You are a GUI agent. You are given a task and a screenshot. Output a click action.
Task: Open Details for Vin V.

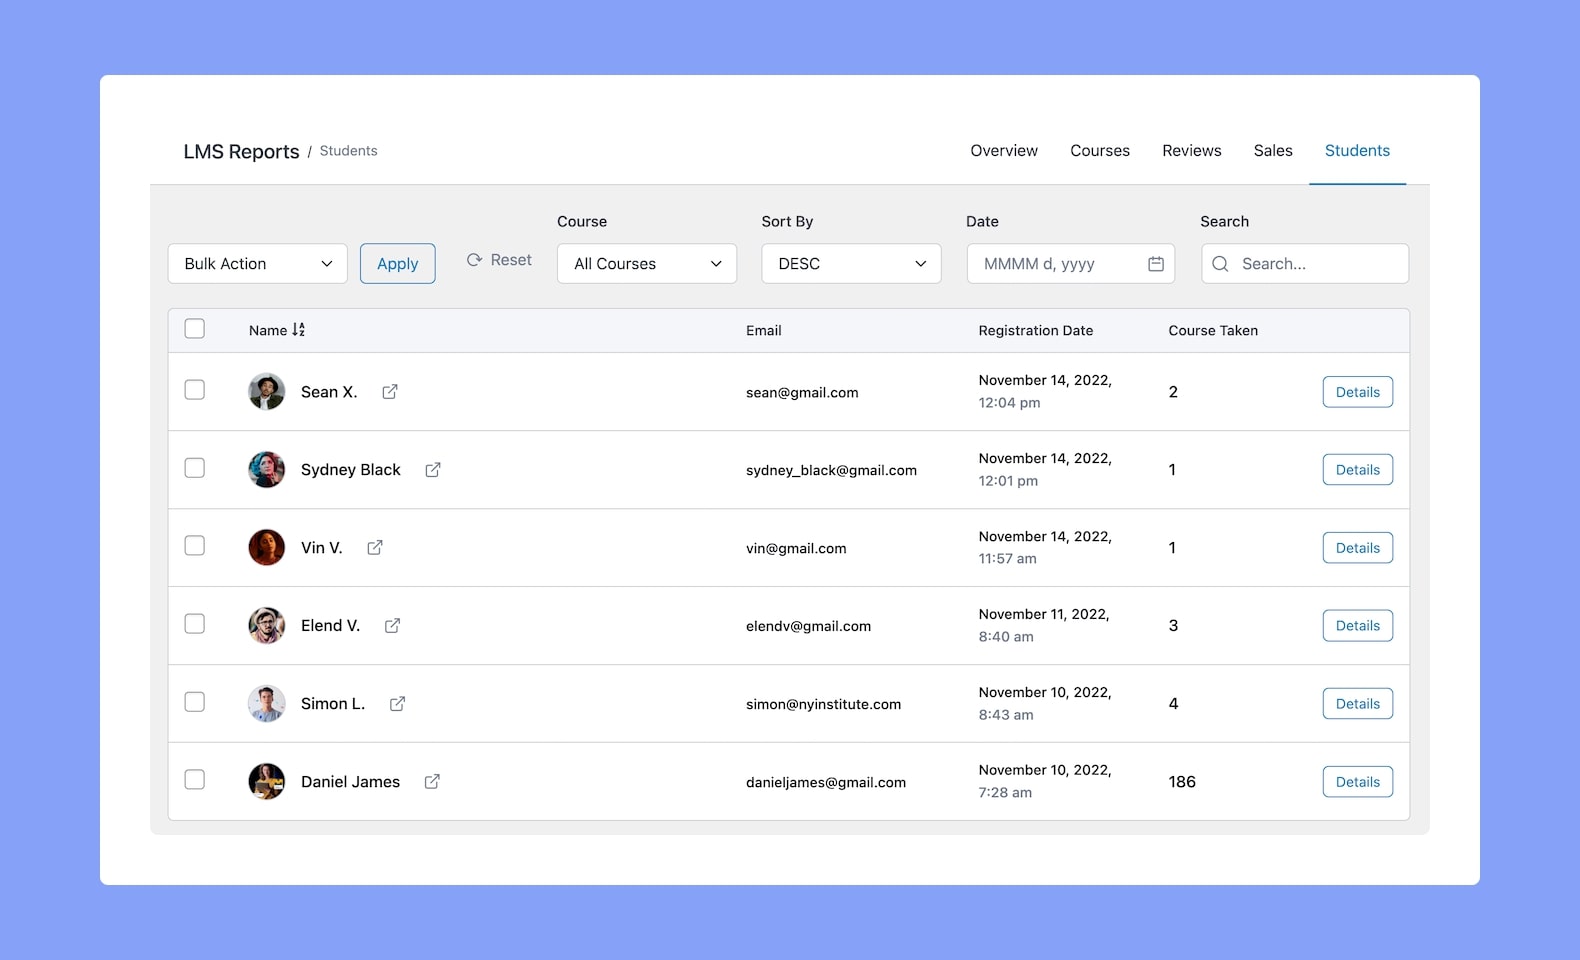point(1358,548)
